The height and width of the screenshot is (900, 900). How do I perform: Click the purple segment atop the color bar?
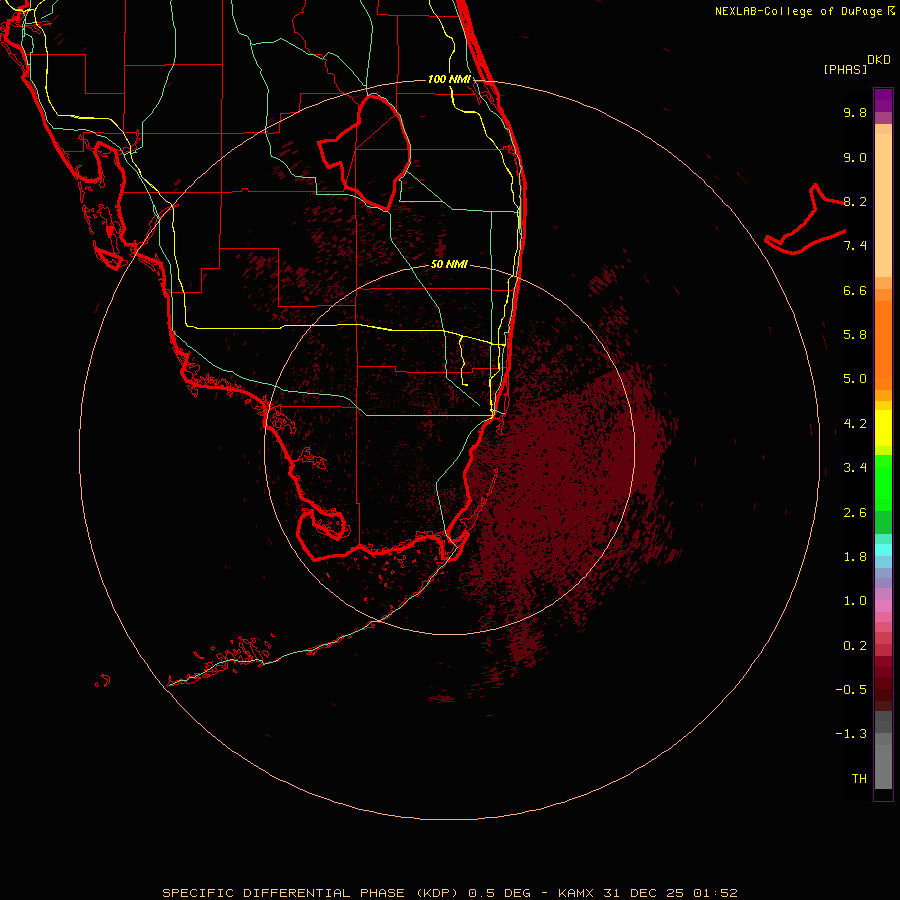click(x=883, y=100)
